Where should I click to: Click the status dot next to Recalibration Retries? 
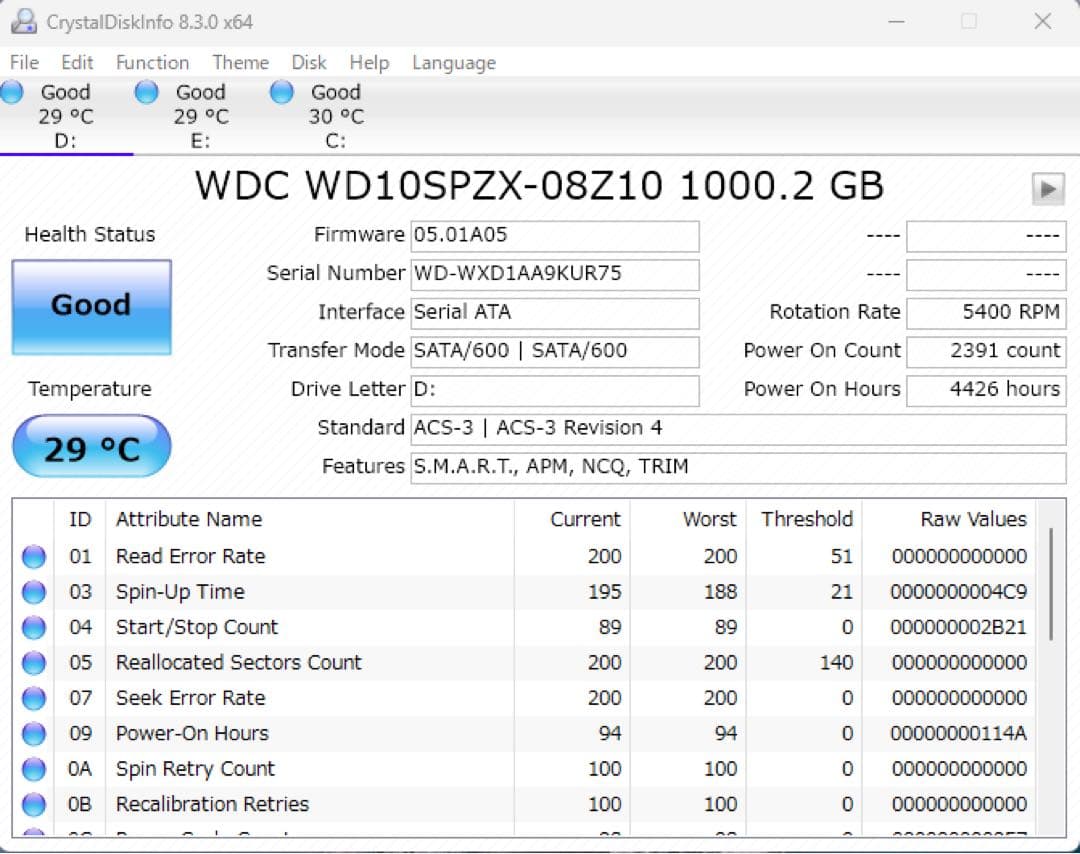tap(33, 804)
